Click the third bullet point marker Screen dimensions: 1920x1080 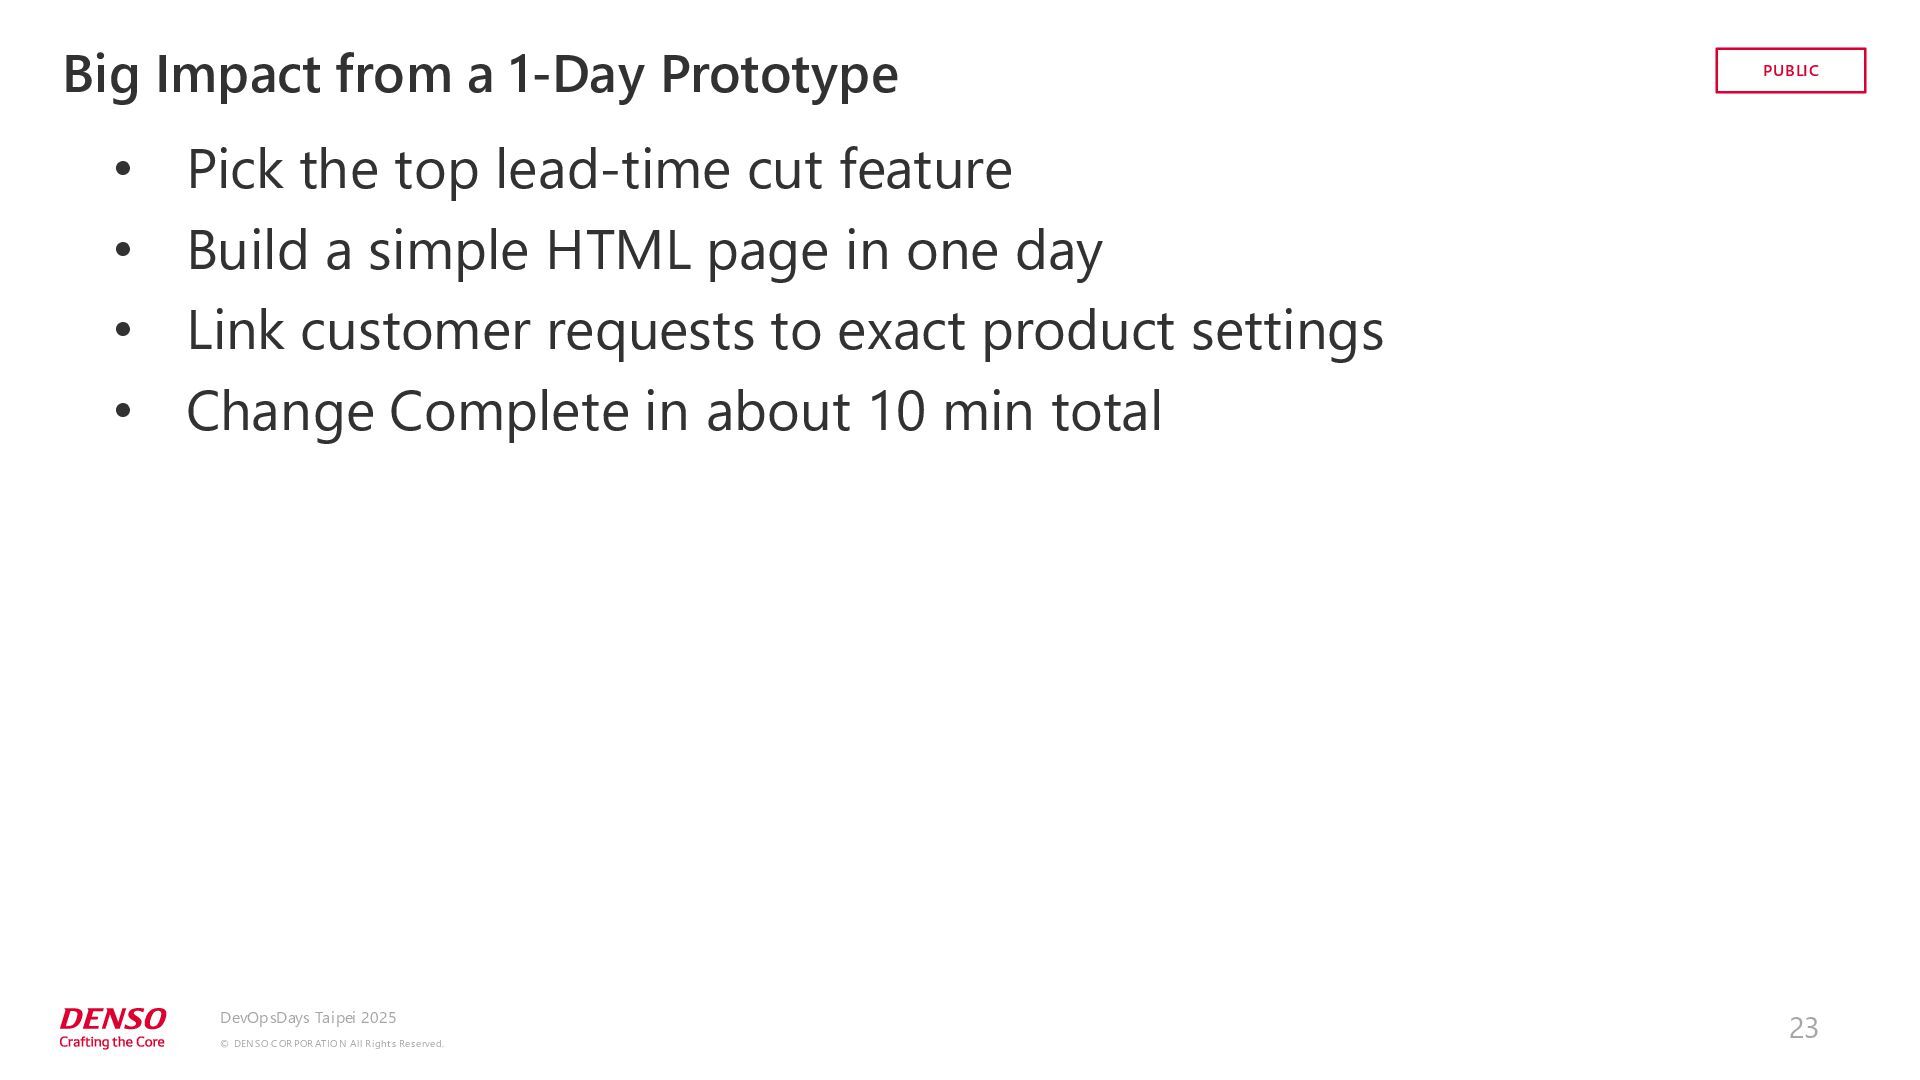click(x=123, y=330)
